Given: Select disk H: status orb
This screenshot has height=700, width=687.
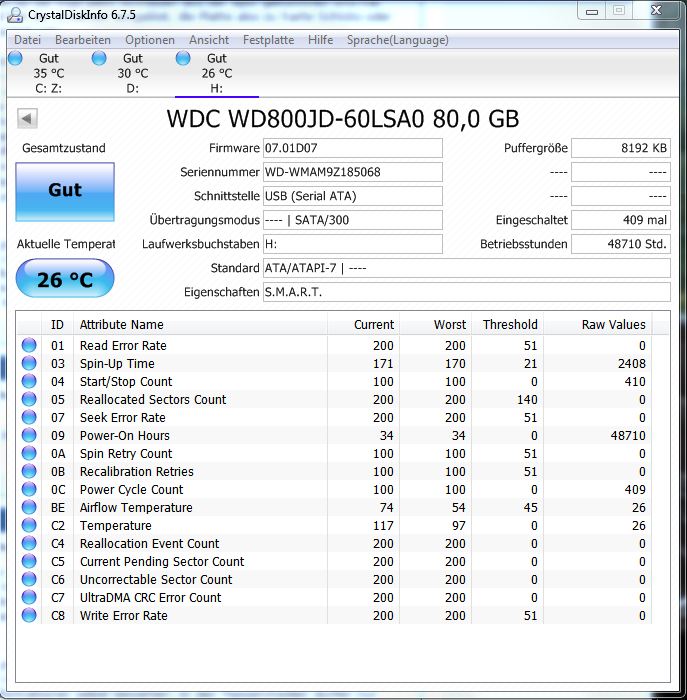Looking at the screenshot, I should [x=183, y=58].
